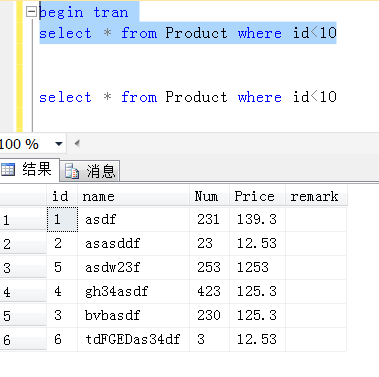The image size is (379, 377).
Task: Collapse the begin tran code block
Action: pyautogui.click(x=31, y=12)
